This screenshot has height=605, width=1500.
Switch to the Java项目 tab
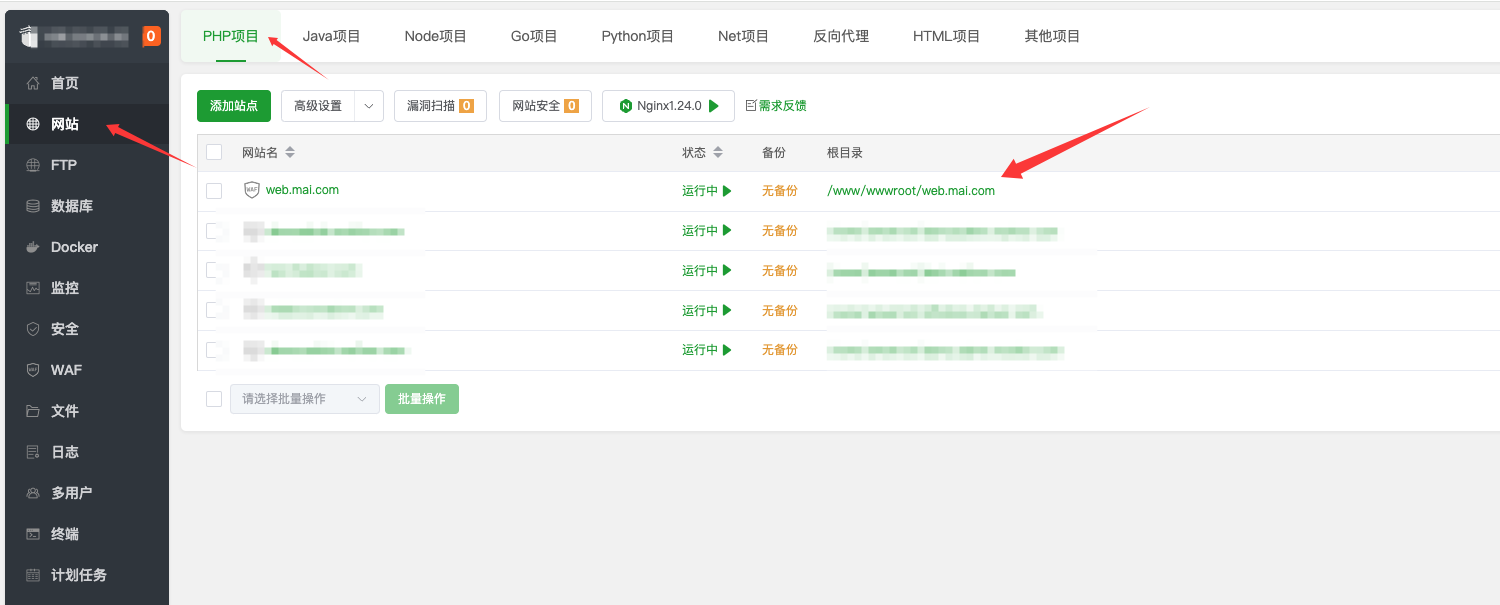331,36
